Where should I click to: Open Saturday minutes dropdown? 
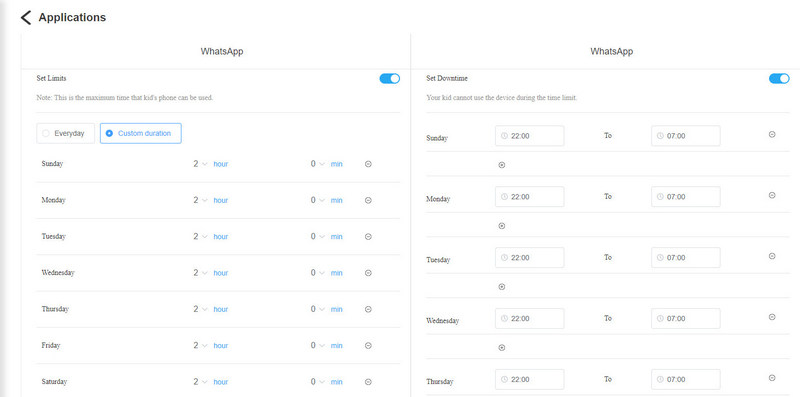317,382
